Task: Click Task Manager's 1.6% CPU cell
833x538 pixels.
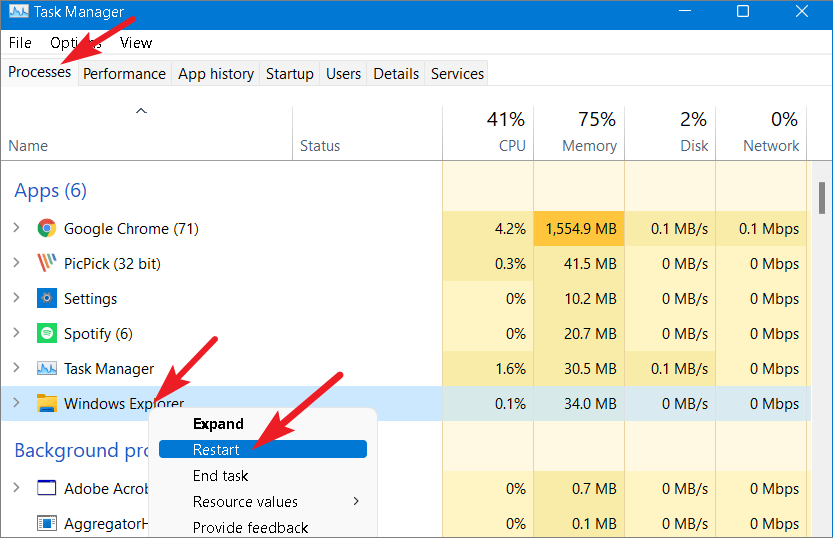Action: pos(488,369)
